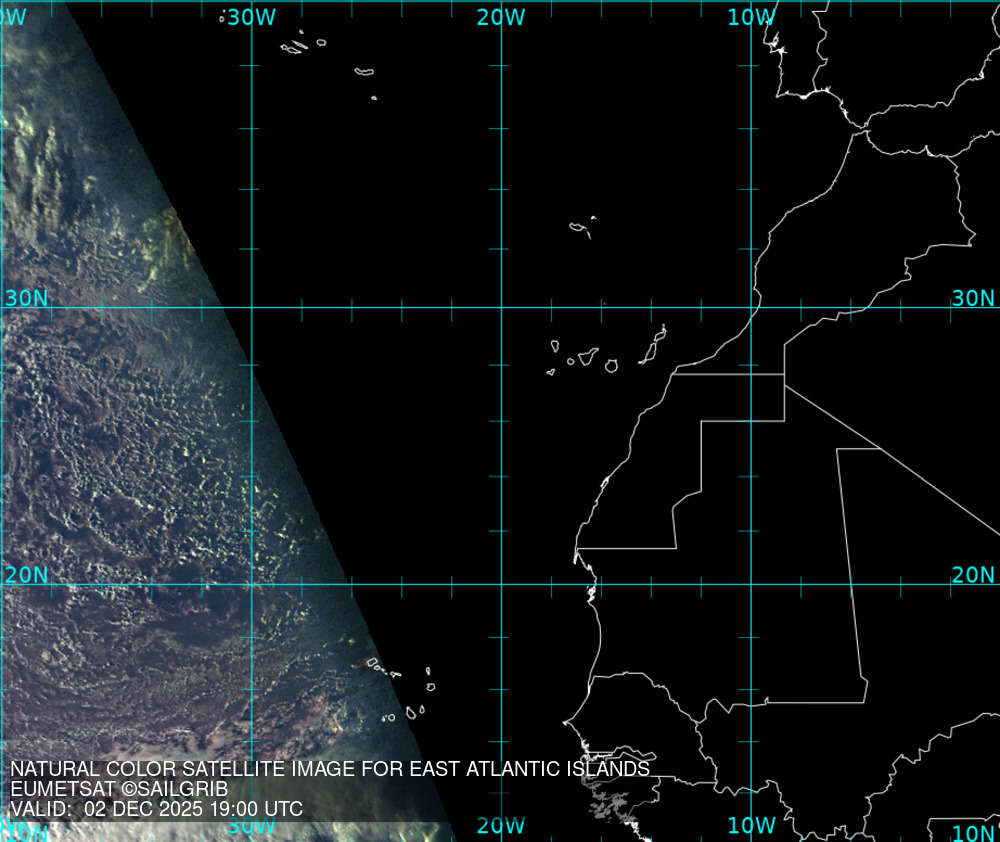Click the intersection of 20N and 10W gridlines
Viewport: 1000px width, 842px height.
[x=751, y=585]
